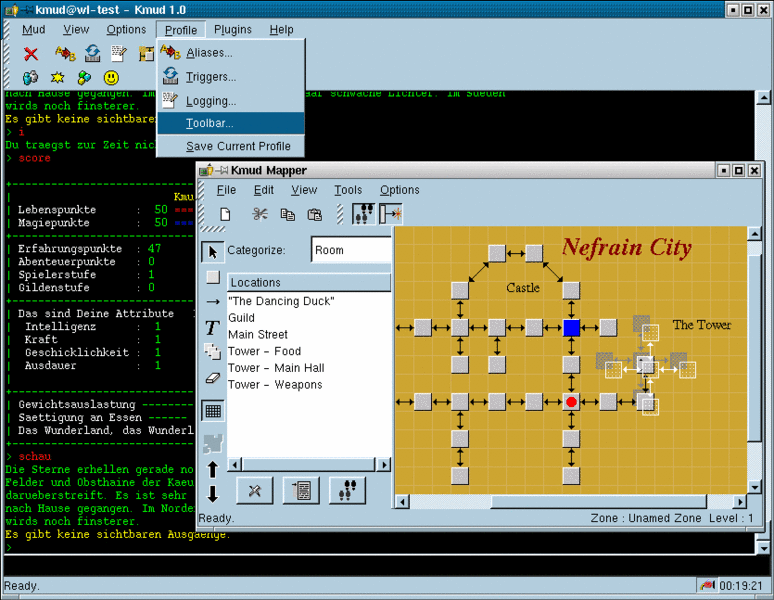Choose Save Current Profile menu entry

231,146
